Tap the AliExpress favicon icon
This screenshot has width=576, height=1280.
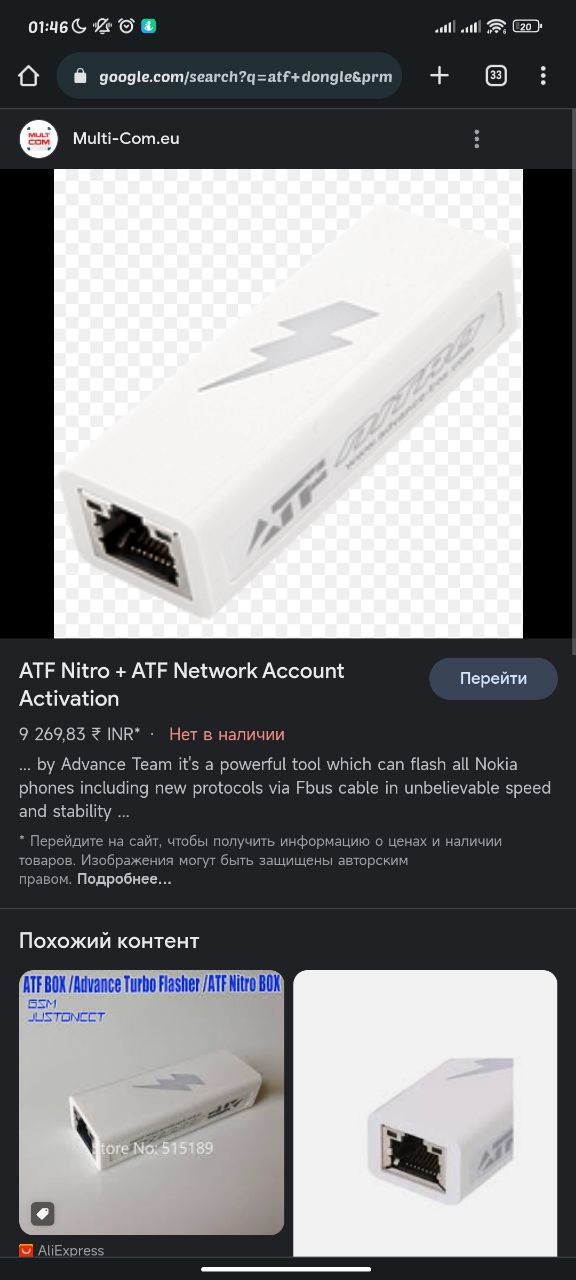tap(26, 1251)
